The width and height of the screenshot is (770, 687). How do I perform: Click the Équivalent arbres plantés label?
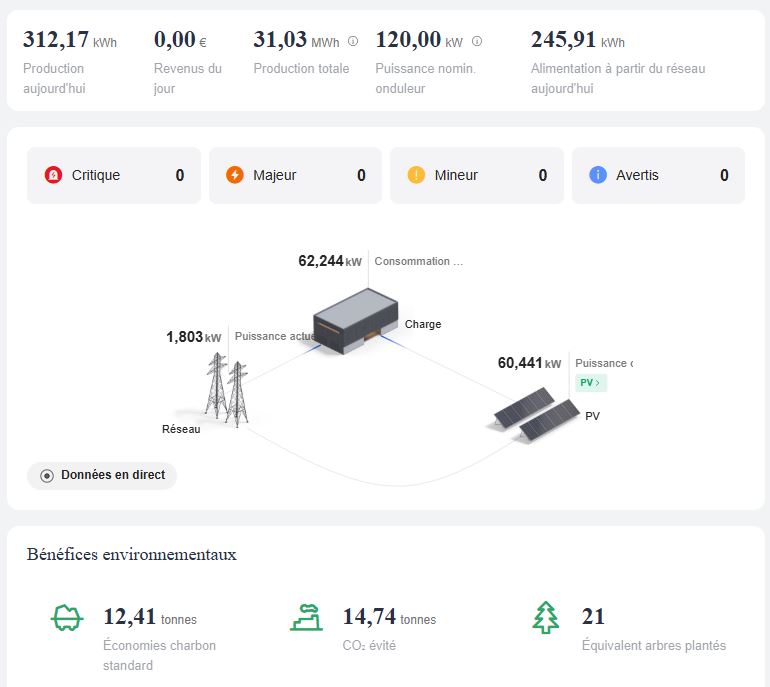point(654,645)
